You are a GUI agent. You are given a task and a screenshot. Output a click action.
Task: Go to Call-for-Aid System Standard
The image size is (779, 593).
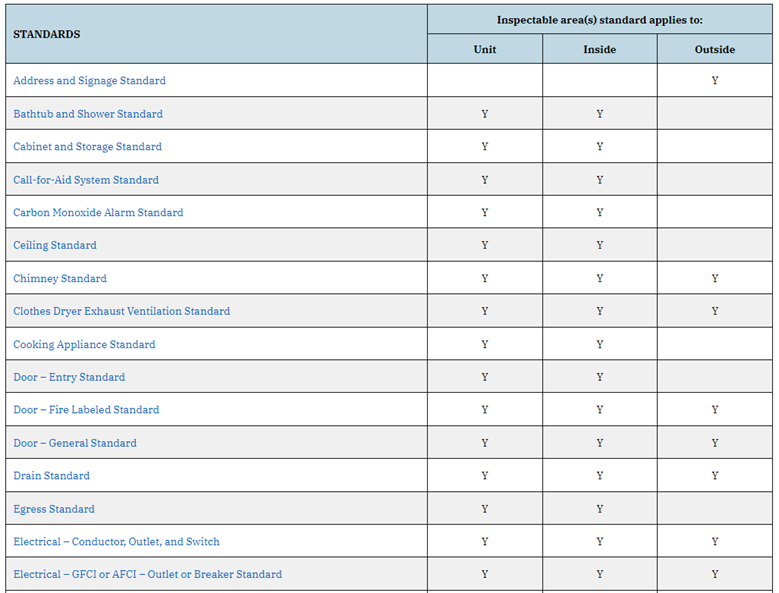[86, 180]
